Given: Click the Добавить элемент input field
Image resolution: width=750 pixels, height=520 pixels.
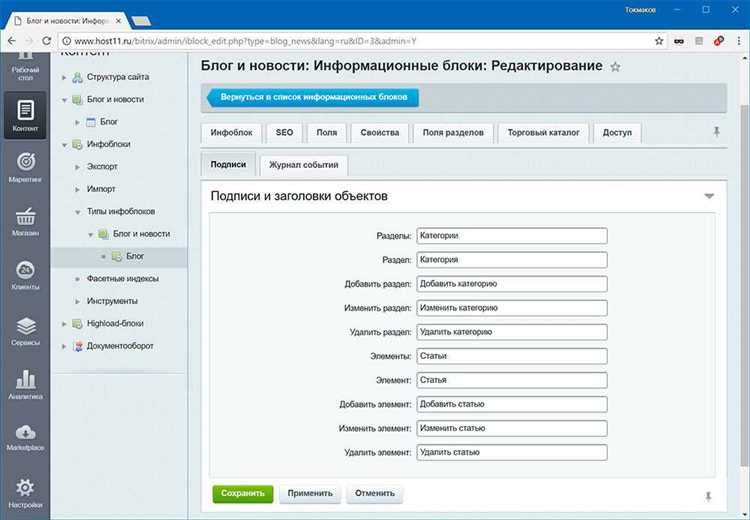Looking at the screenshot, I should click(x=512, y=404).
